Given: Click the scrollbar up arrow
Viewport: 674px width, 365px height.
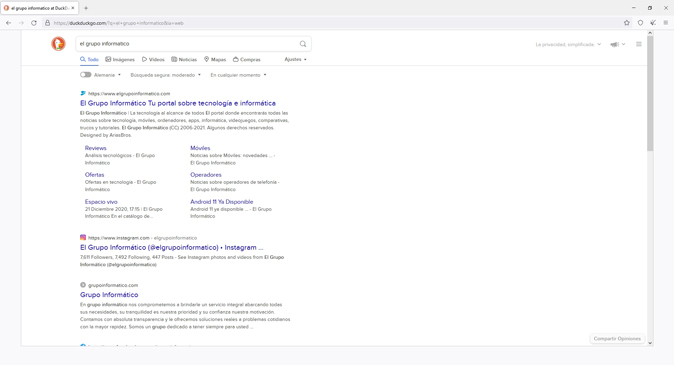Looking at the screenshot, I should tap(650, 33).
